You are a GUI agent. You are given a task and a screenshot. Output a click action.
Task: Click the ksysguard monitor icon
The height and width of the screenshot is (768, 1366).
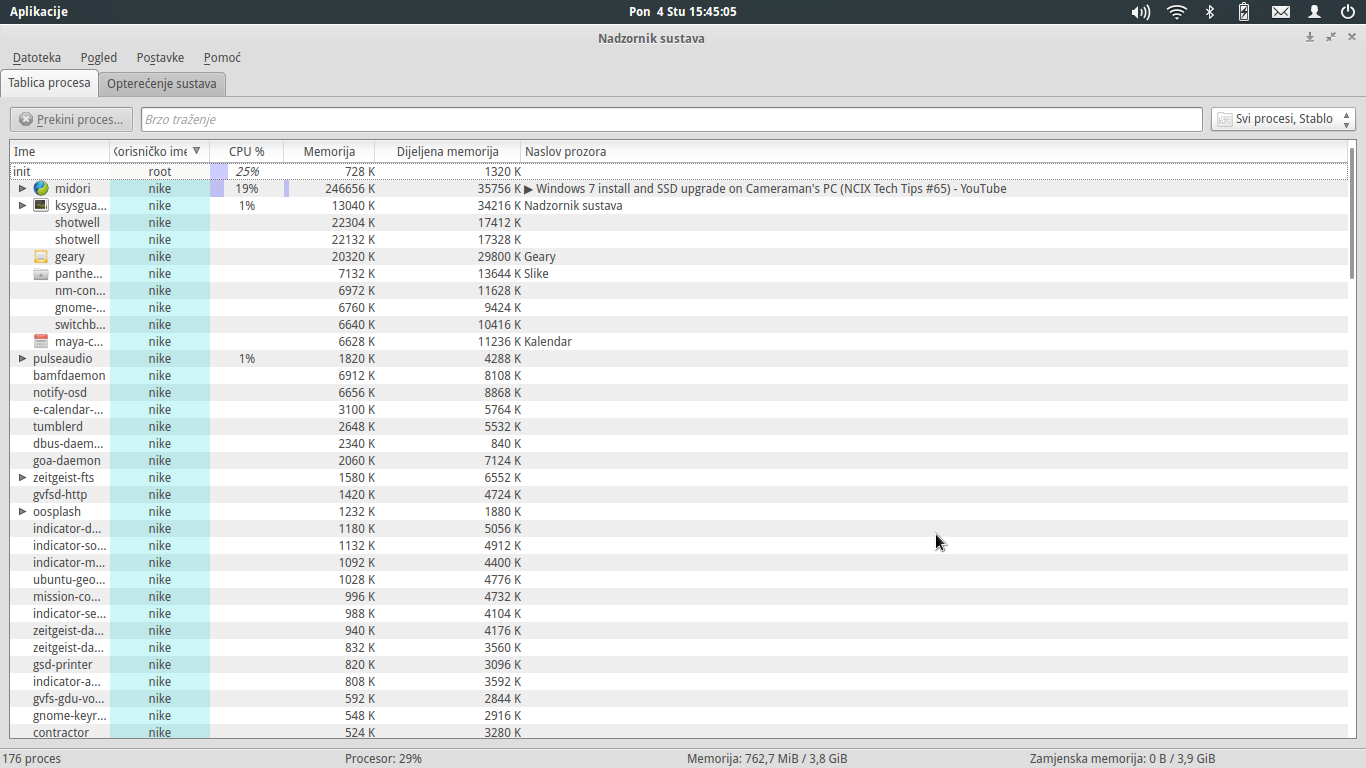click(41, 205)
